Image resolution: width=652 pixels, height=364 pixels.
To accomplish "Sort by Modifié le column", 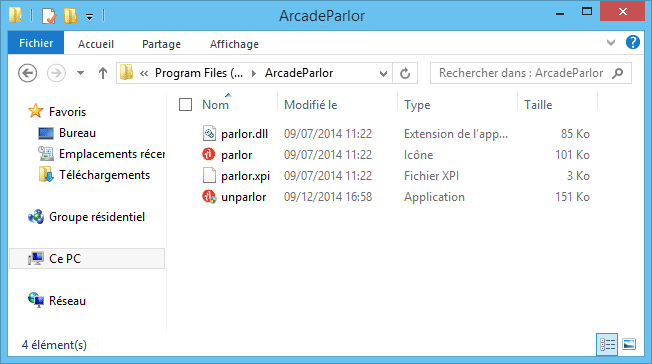I will (310, 105).
